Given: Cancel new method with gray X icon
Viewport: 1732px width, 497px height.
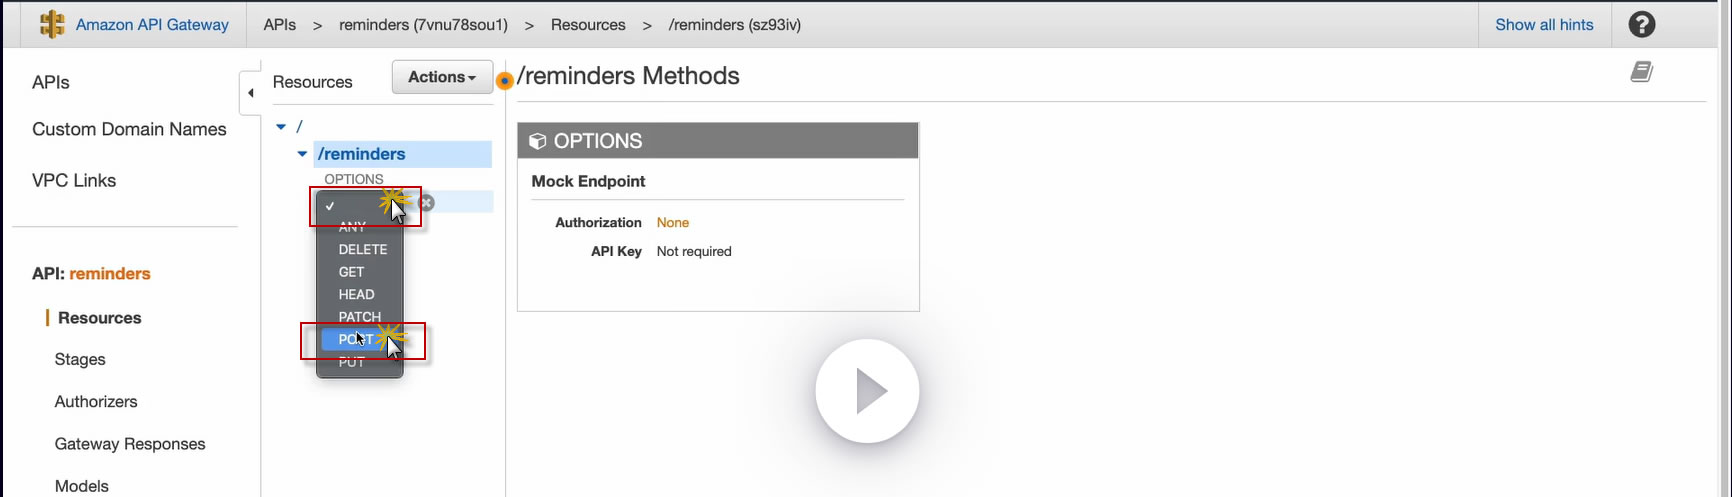Looking at the screenshot, I should pyautogui.click(x=427, y=203).
